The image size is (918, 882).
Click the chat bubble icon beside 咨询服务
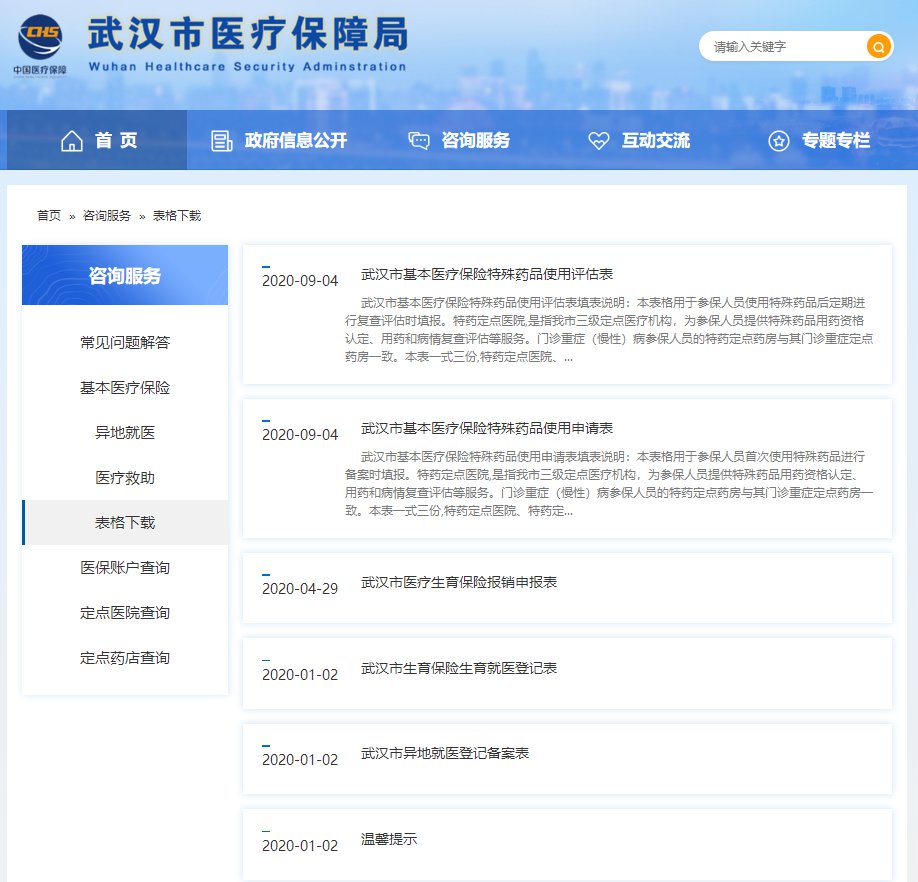419,141
